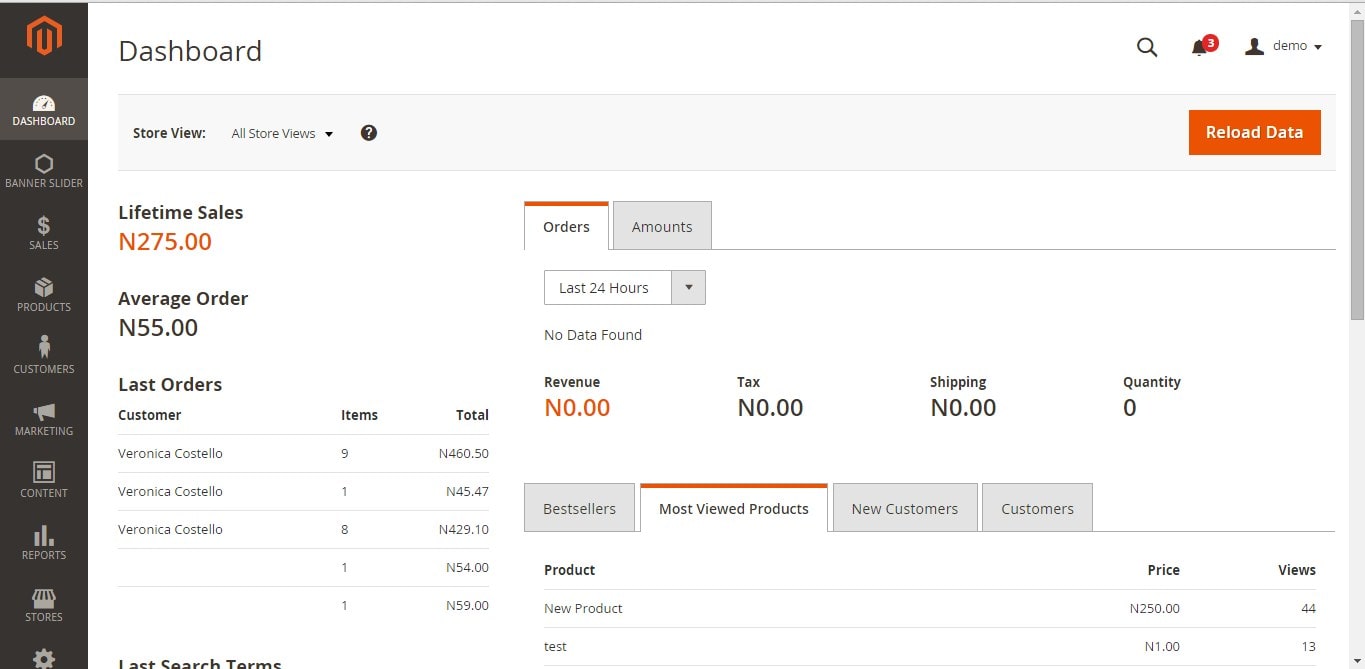
Task: Click the Store View help question icon
Action: [369, 133]
